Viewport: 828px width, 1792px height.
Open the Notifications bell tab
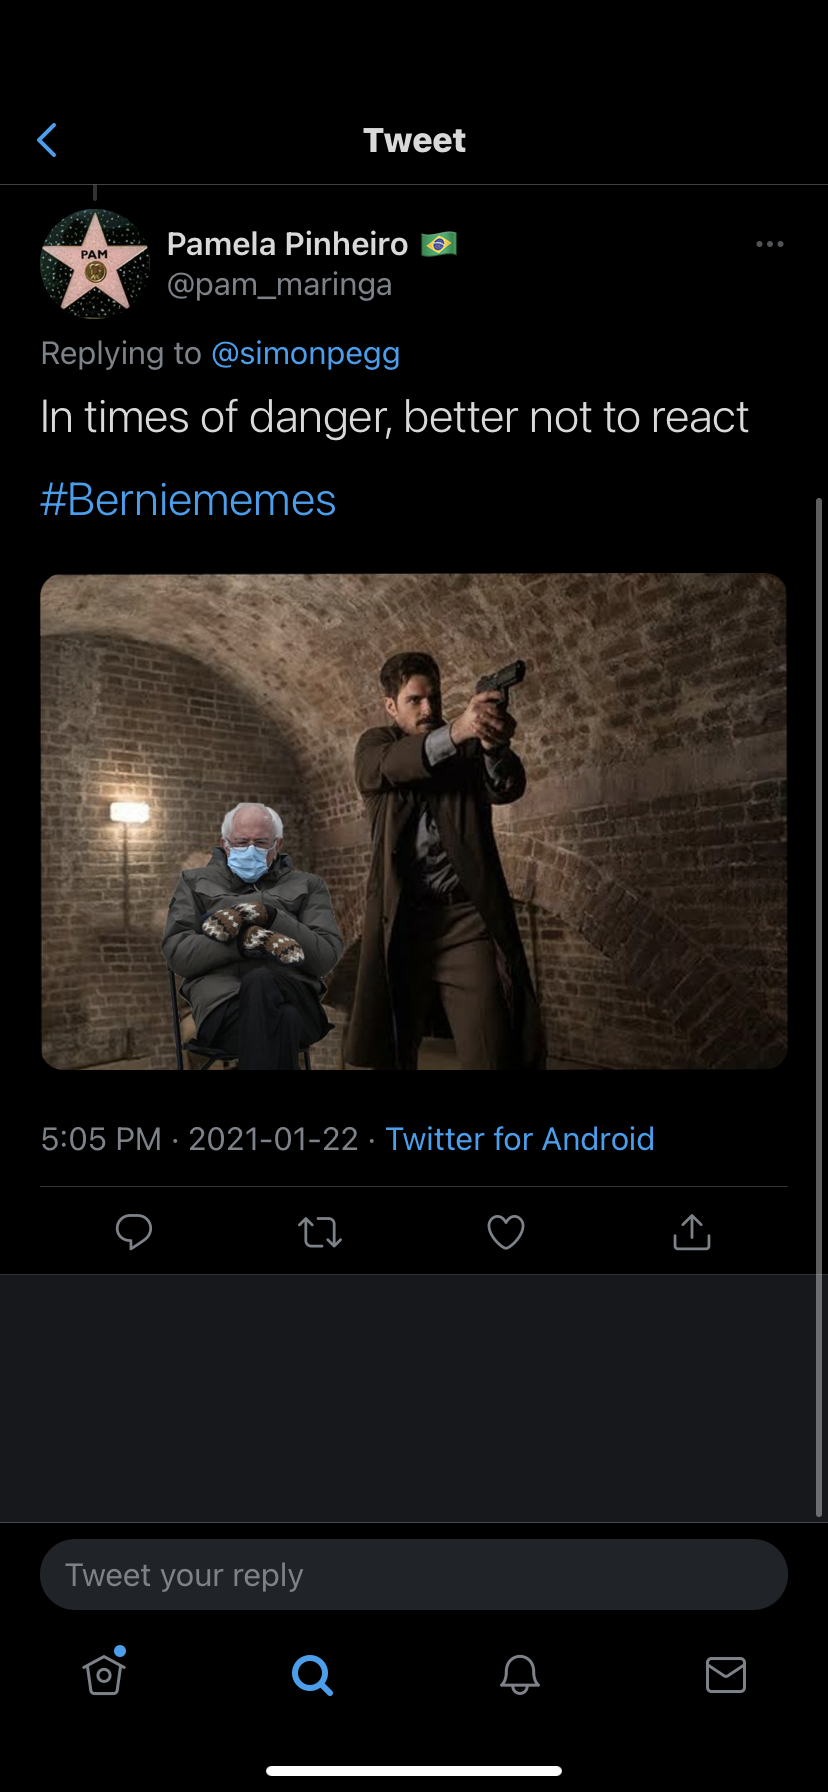tap(520, 1674)
